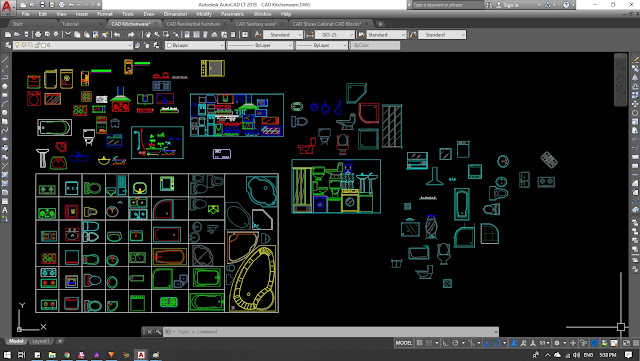Close the Tutorial file tab
The height and width of the screenshot is (361, 640).
[x=100, y=24]
